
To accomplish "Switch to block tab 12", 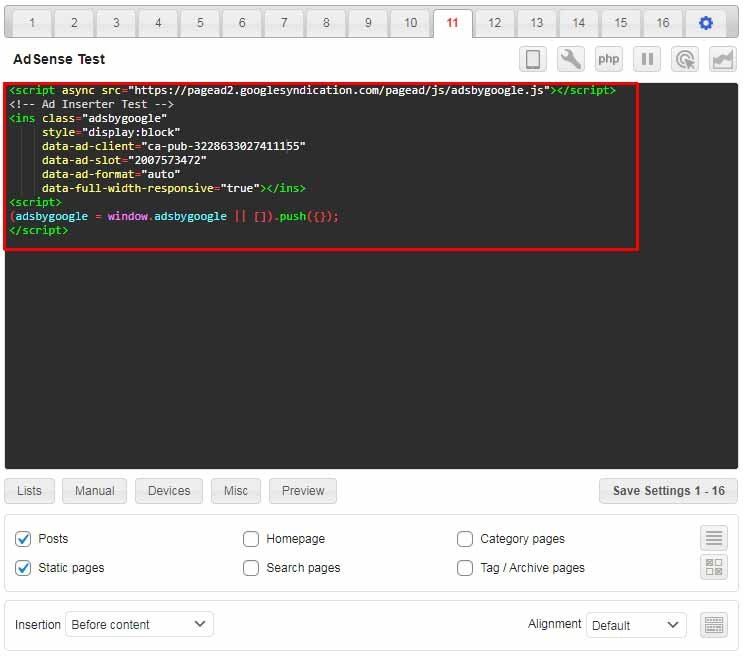I will tap(495, 23).
